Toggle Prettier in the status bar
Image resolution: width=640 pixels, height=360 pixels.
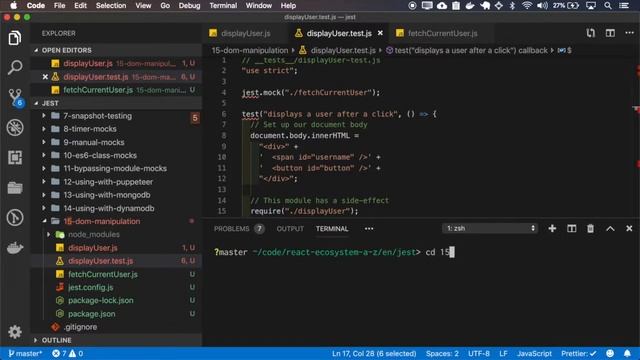click(x=578, y=353)
